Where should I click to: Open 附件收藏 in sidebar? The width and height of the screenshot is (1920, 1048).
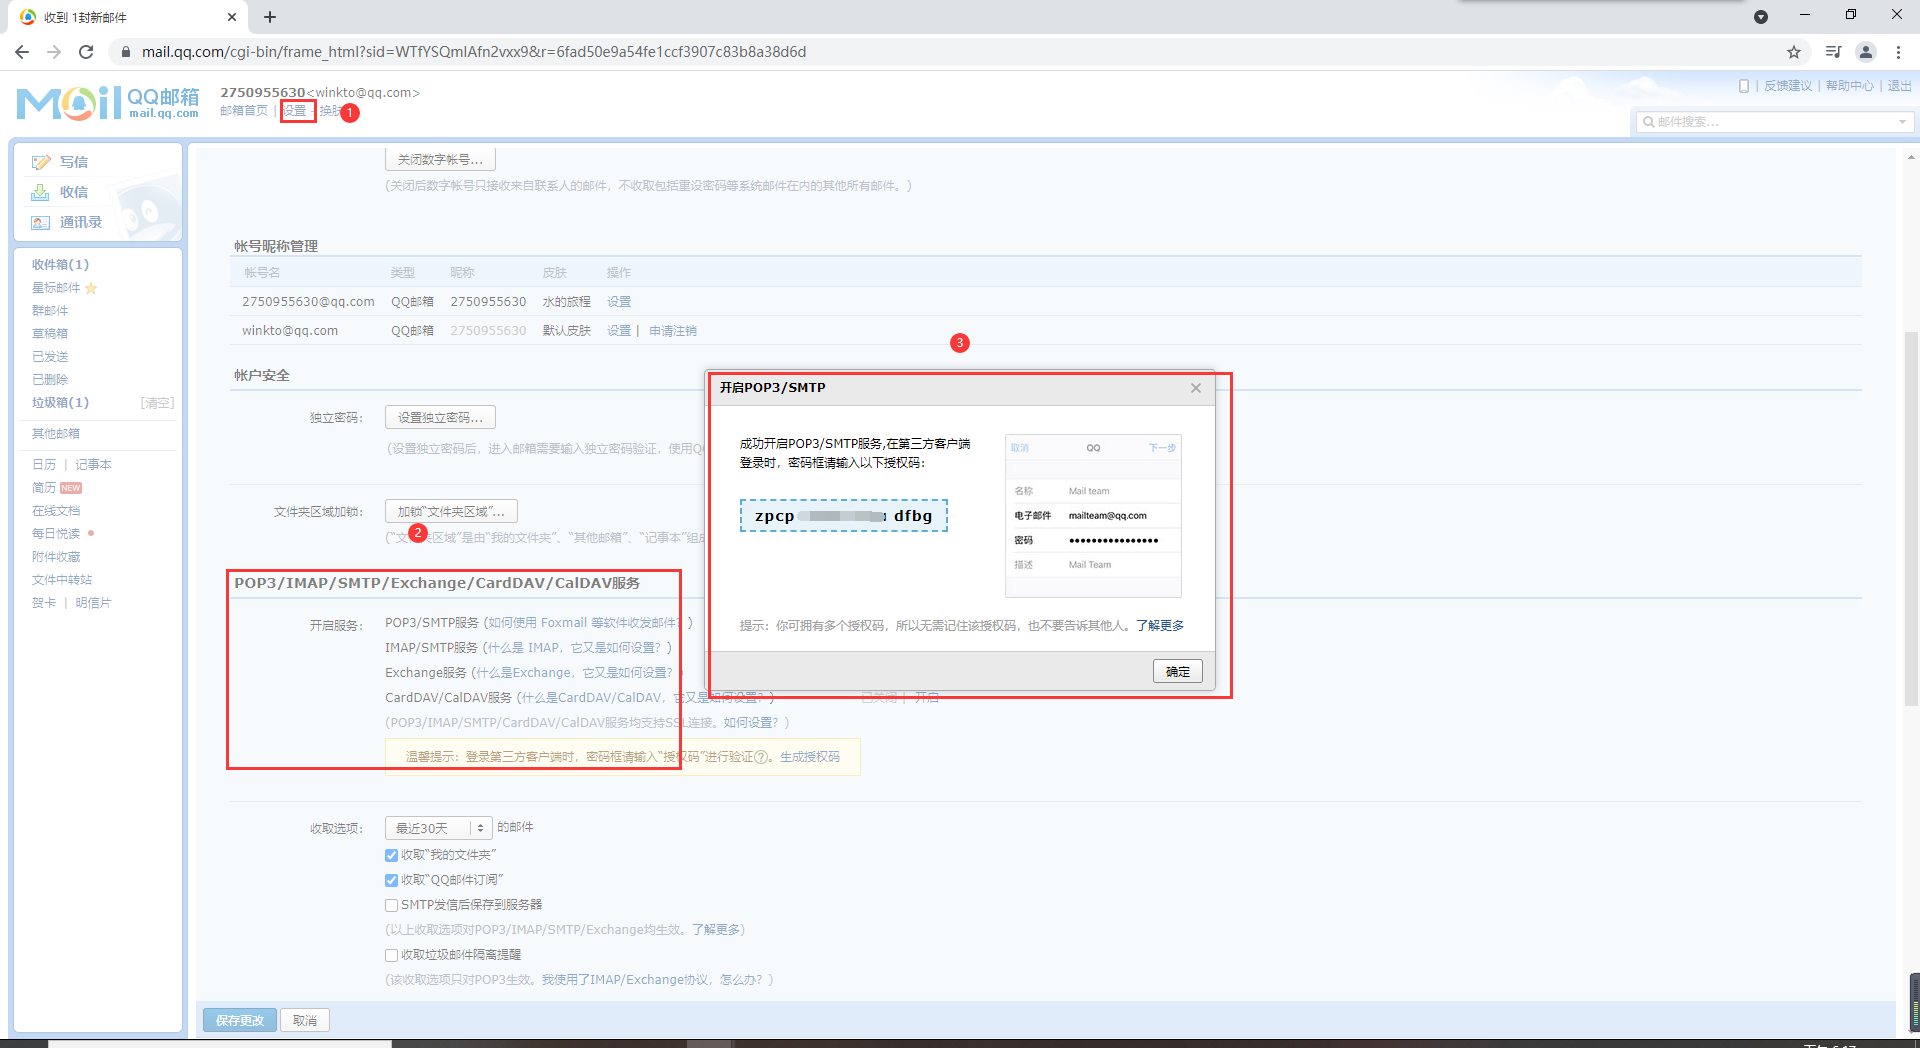pos(56,557)
